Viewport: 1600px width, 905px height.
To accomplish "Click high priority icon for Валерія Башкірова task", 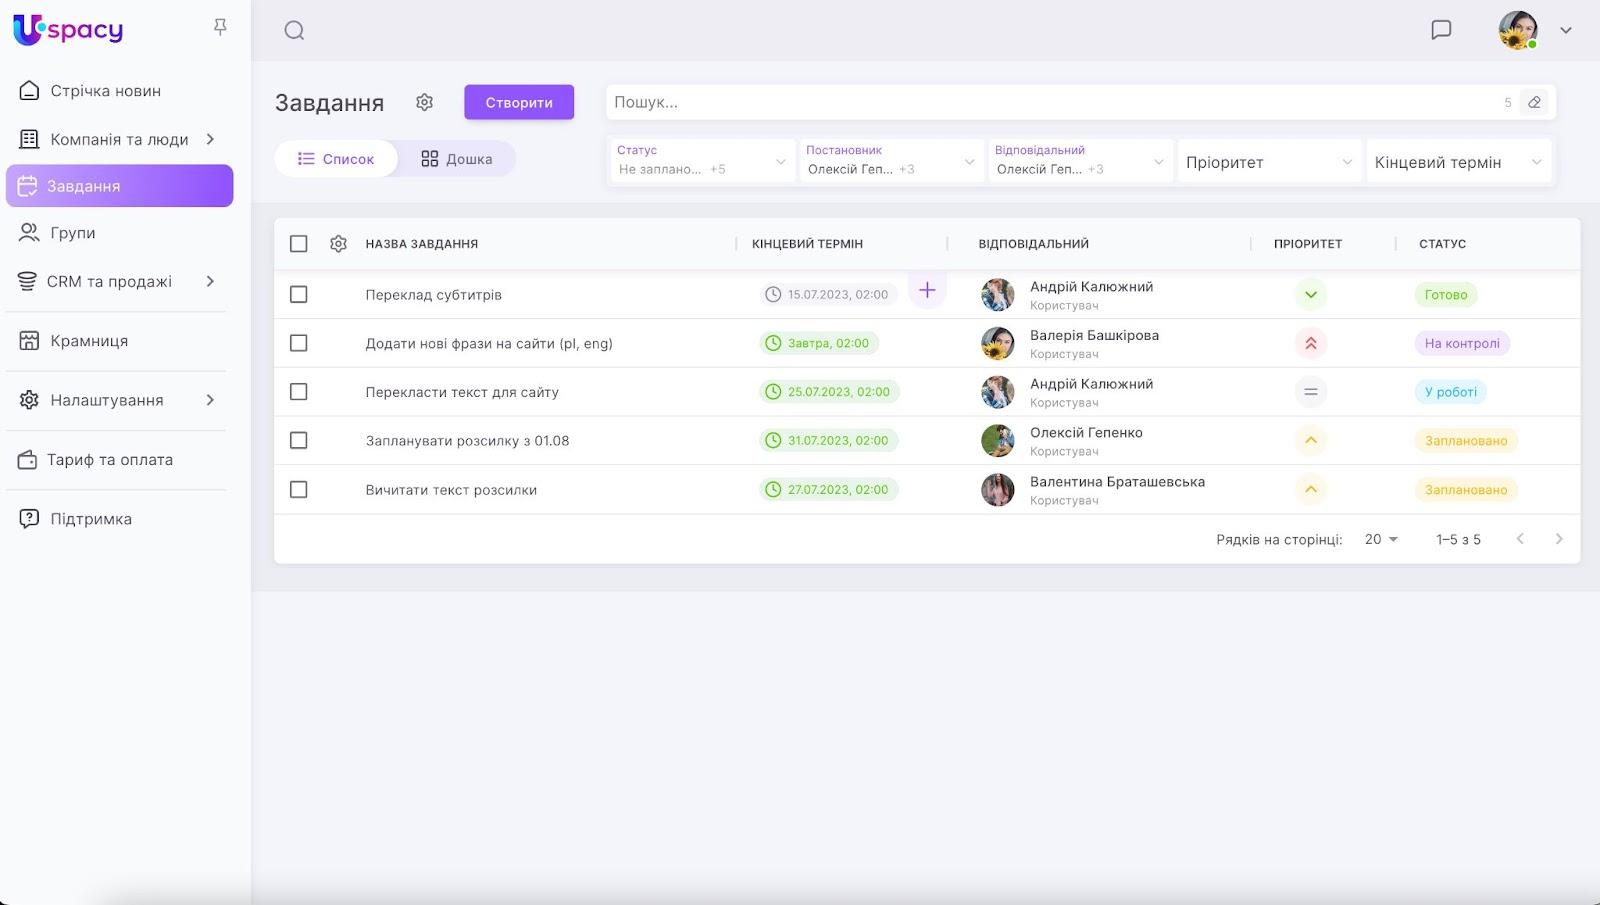I will click(x=1310, y=343).
